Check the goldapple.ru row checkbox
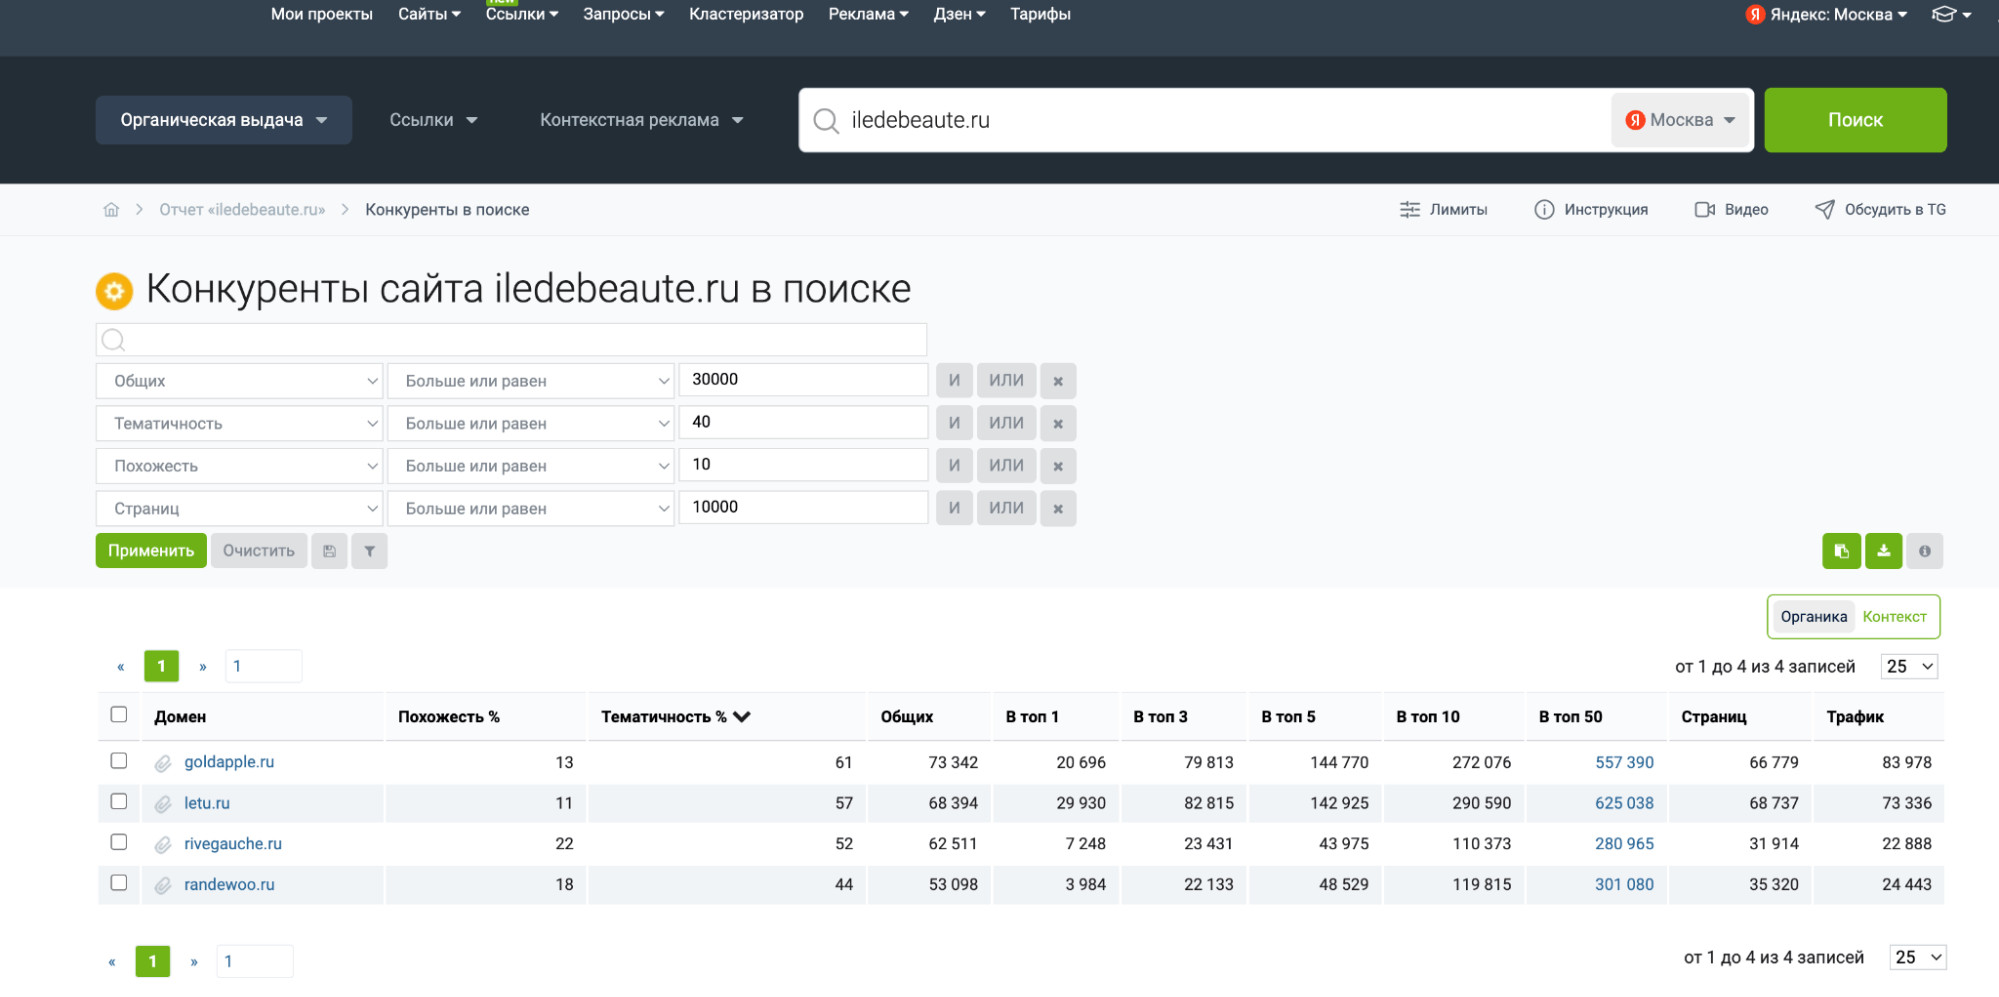Screen dimensions: 1999x997 coord(119,761)
